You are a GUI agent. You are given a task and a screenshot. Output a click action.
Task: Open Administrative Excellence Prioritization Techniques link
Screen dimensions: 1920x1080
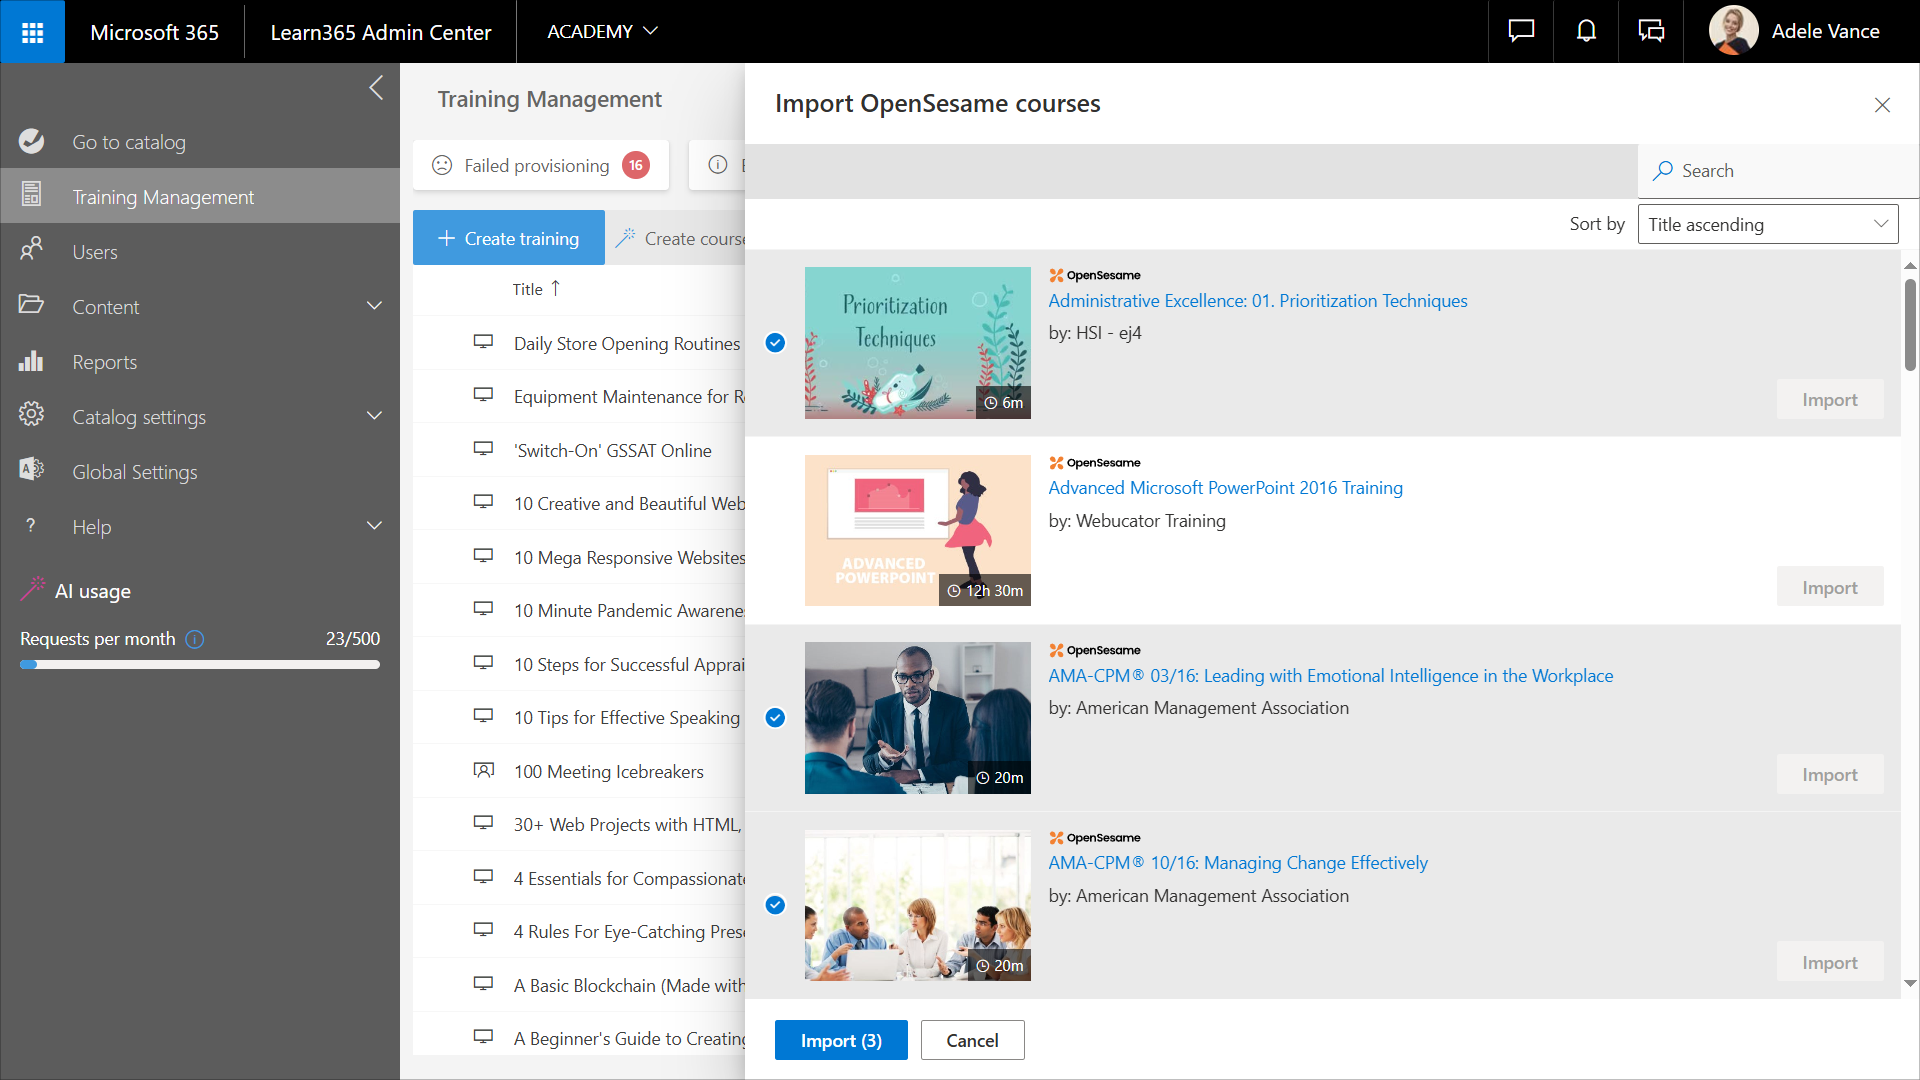click(x=1258, y=301)
